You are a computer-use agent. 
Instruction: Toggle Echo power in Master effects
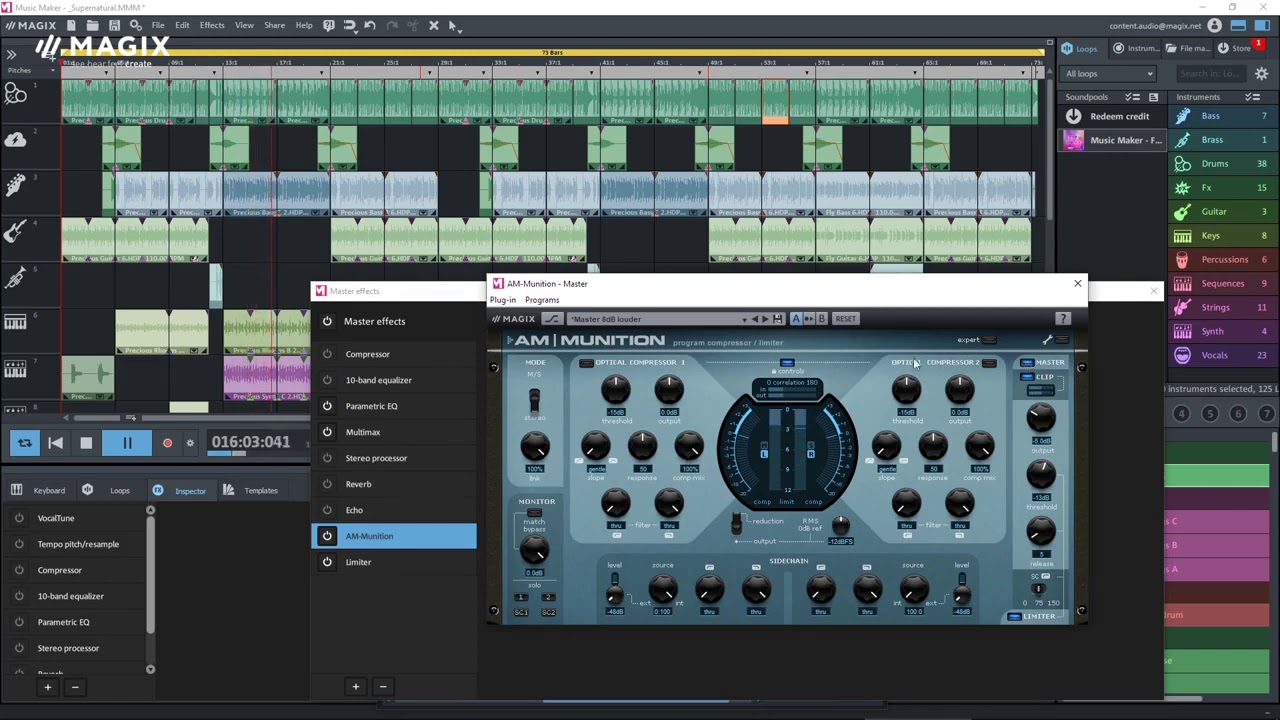(327, 510)
